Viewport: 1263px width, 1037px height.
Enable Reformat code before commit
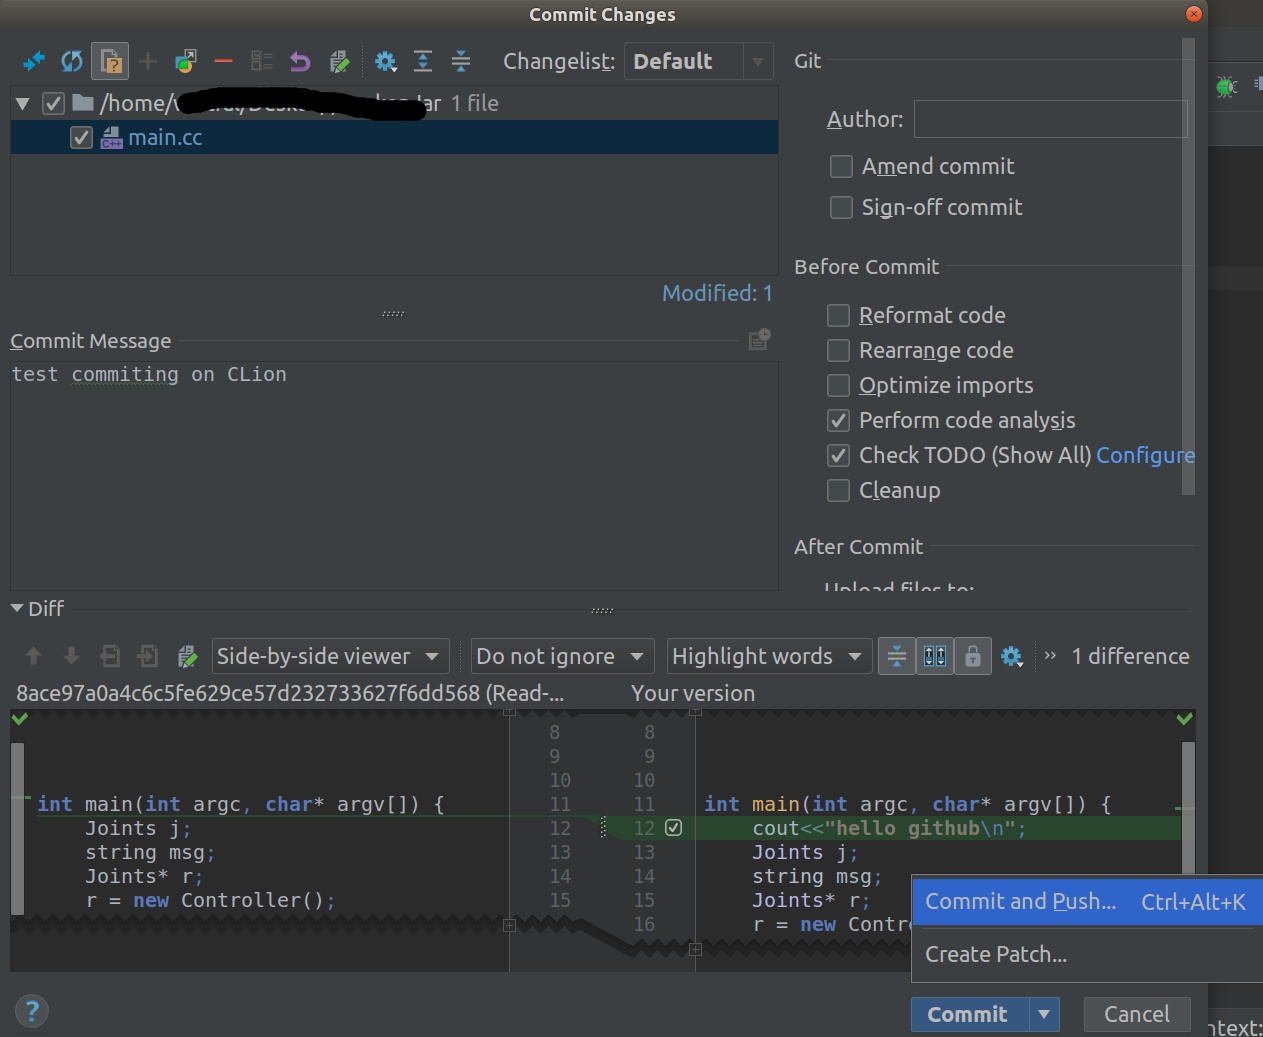tap(838, 315)
